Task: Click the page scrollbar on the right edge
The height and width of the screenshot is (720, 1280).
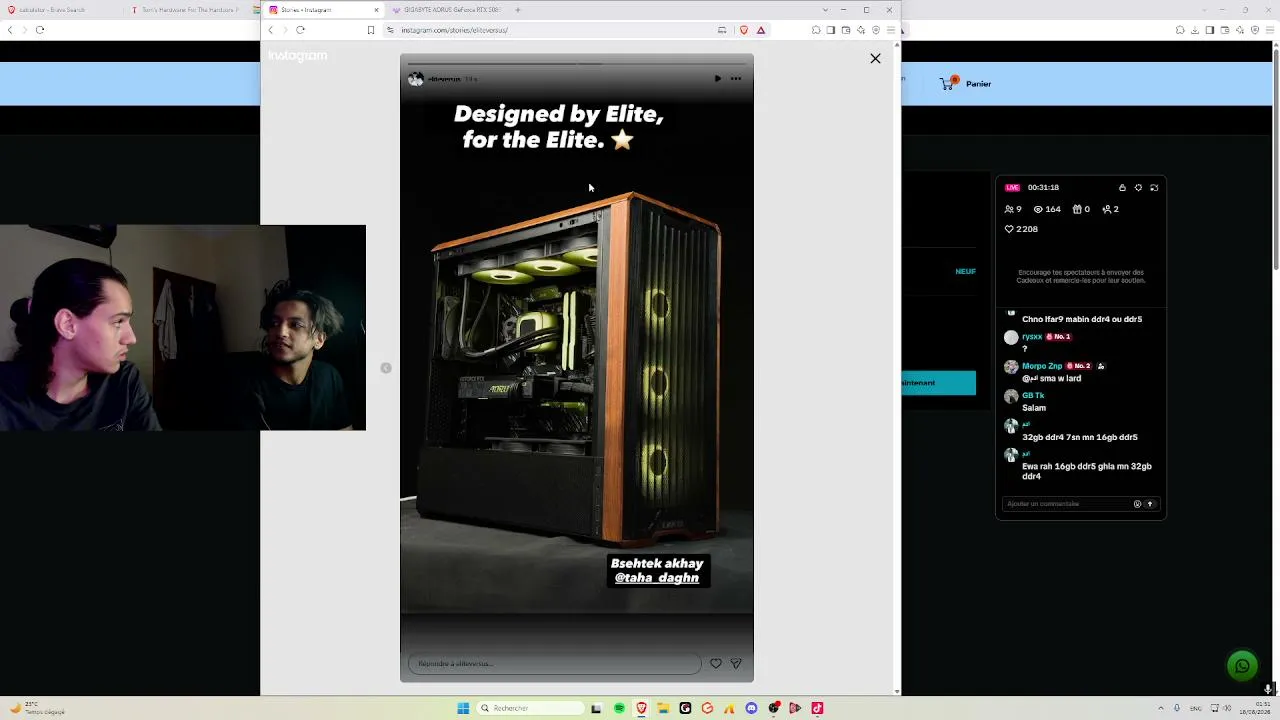Action: pyautogui.click(x=1275, y=158)
